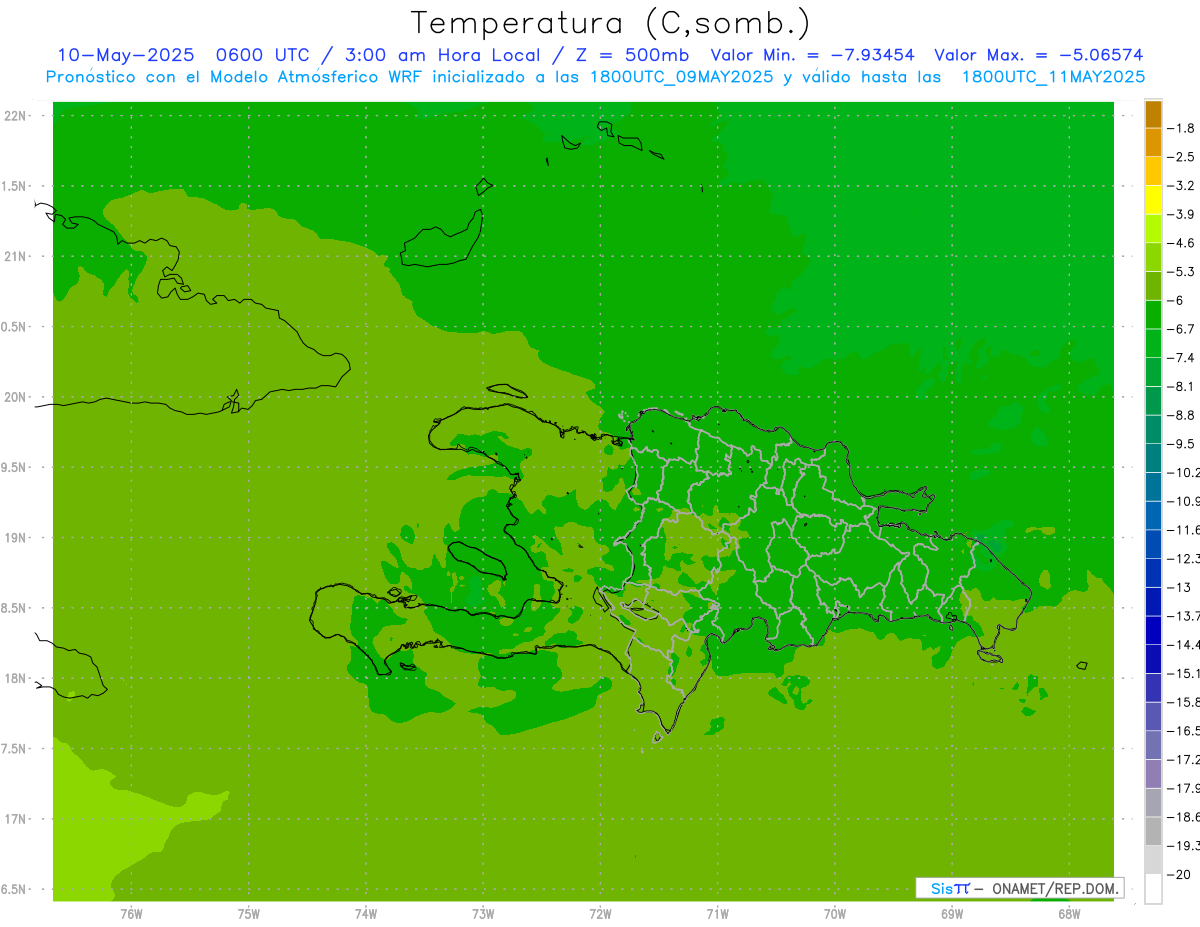Screen dimensions: 1200x927
Task: Click the '22N' latitude label
Action: click(16, 116)
